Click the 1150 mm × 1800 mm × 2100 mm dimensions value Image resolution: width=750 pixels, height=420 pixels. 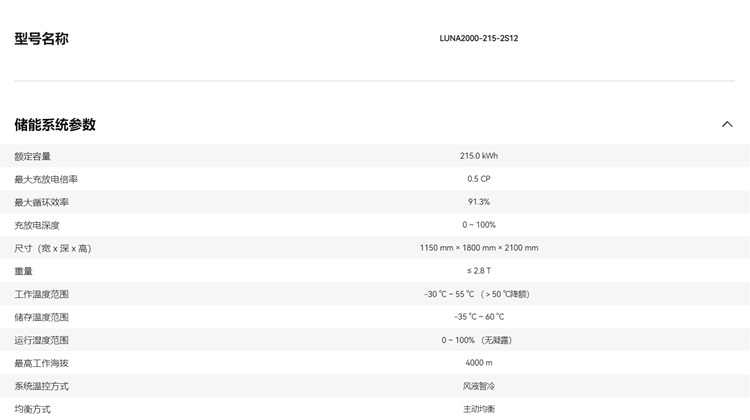[478, 248]
